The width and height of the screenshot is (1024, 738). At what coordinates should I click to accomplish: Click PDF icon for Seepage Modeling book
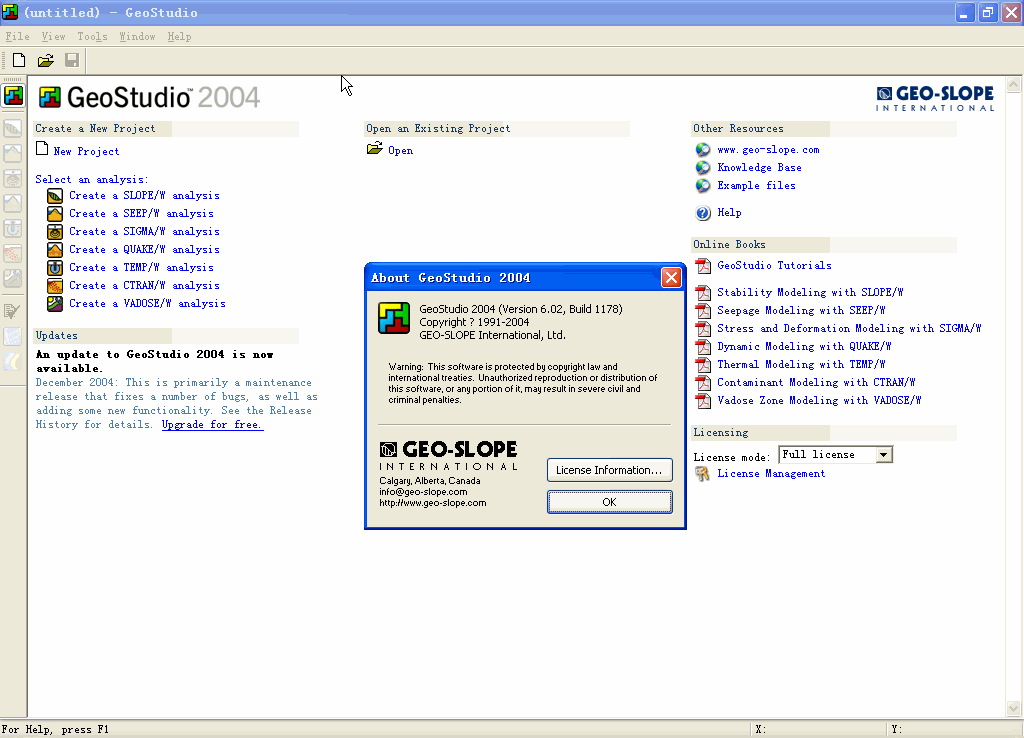point(703,311)
